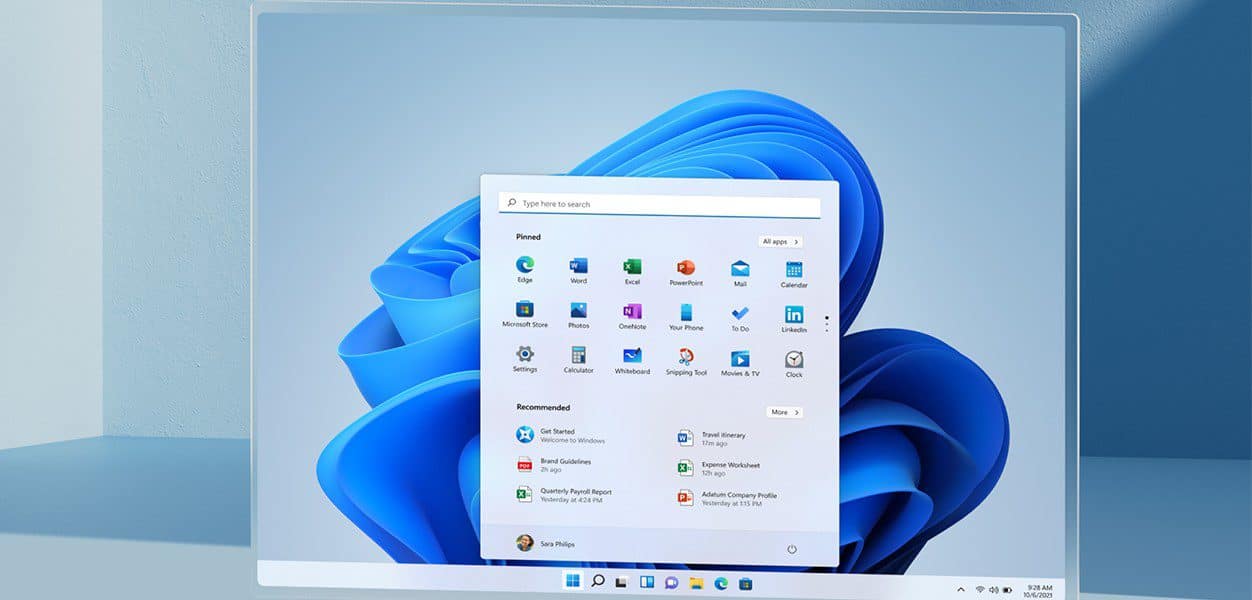Open the pinned Excel app
Image resolution: width=1252 pixels, height=600 pixels.
(x=632, y=271)
